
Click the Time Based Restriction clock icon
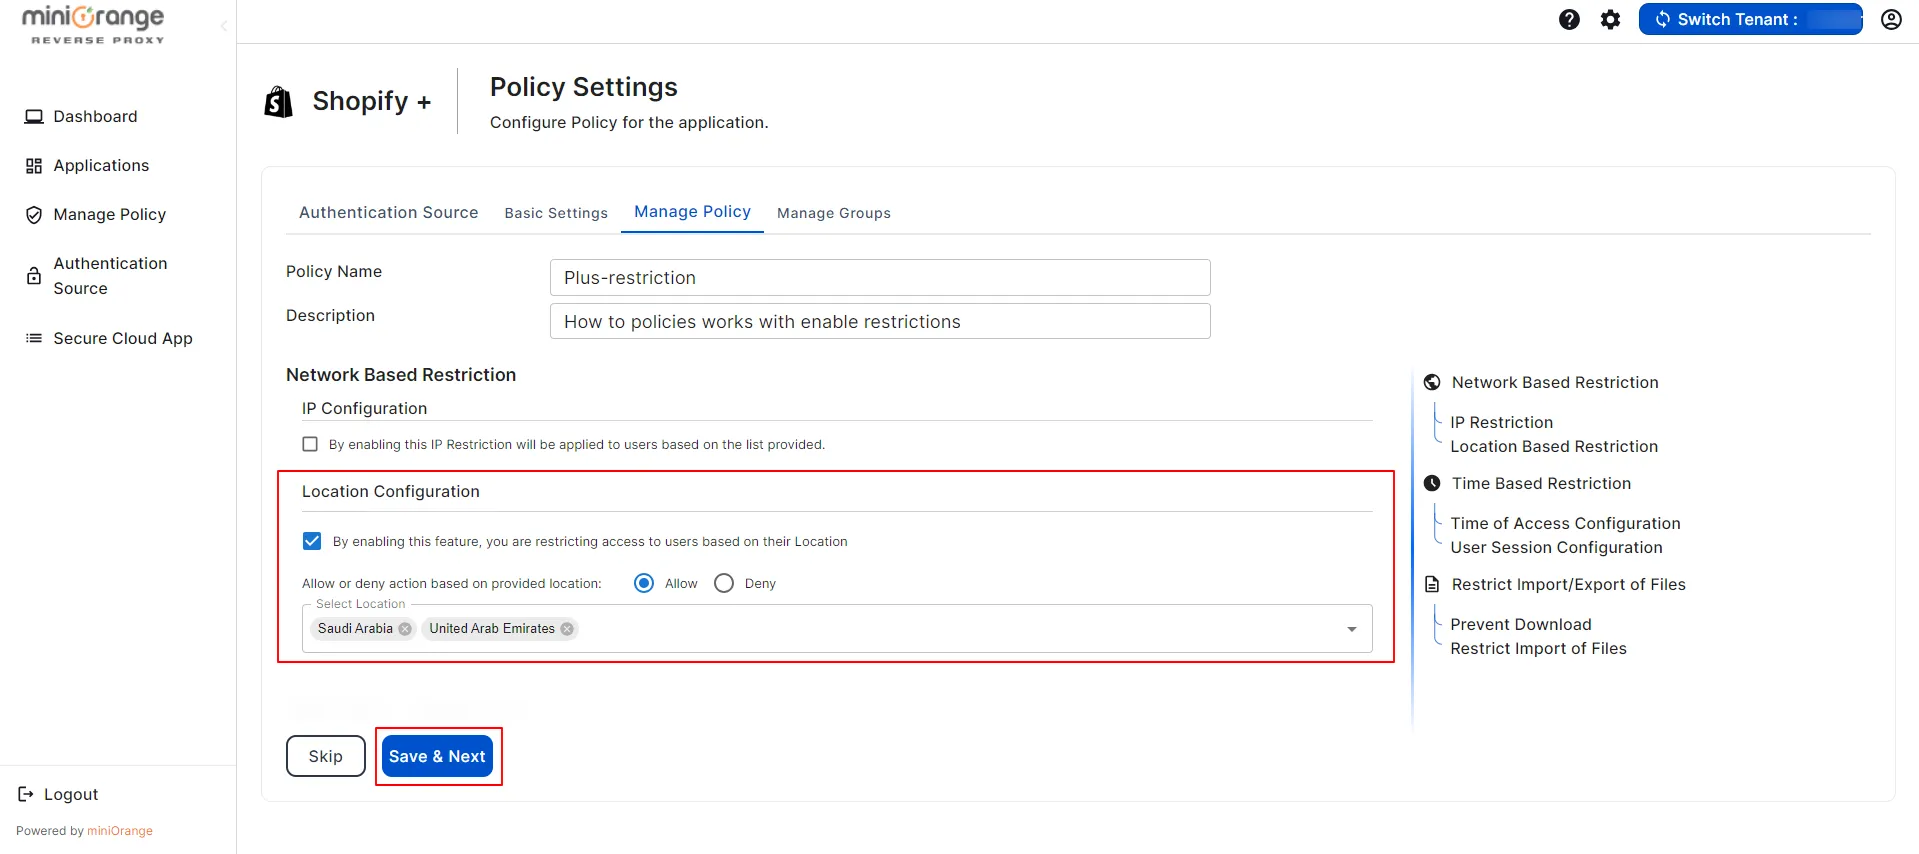coord(1432,483)
